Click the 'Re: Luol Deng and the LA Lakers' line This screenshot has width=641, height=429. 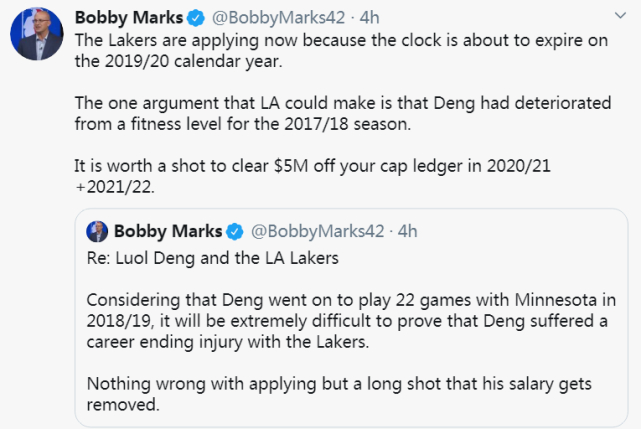point(213,258)
